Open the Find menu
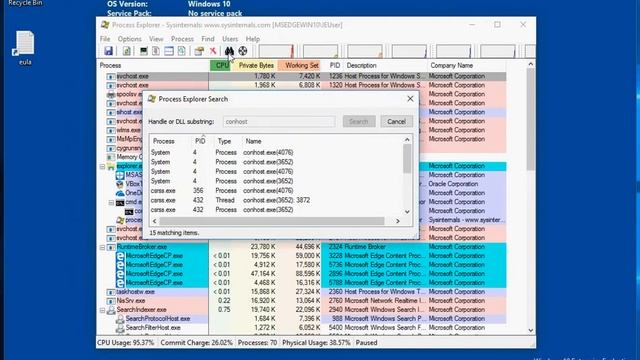 pos(208,39)
